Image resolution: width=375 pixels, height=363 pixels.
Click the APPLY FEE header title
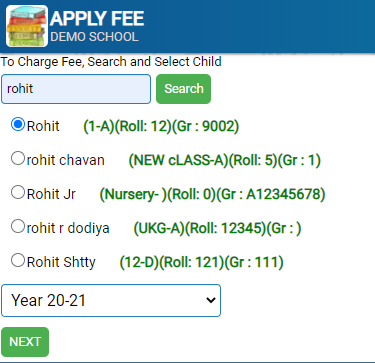pyautogui.click(x=97, y=19)
